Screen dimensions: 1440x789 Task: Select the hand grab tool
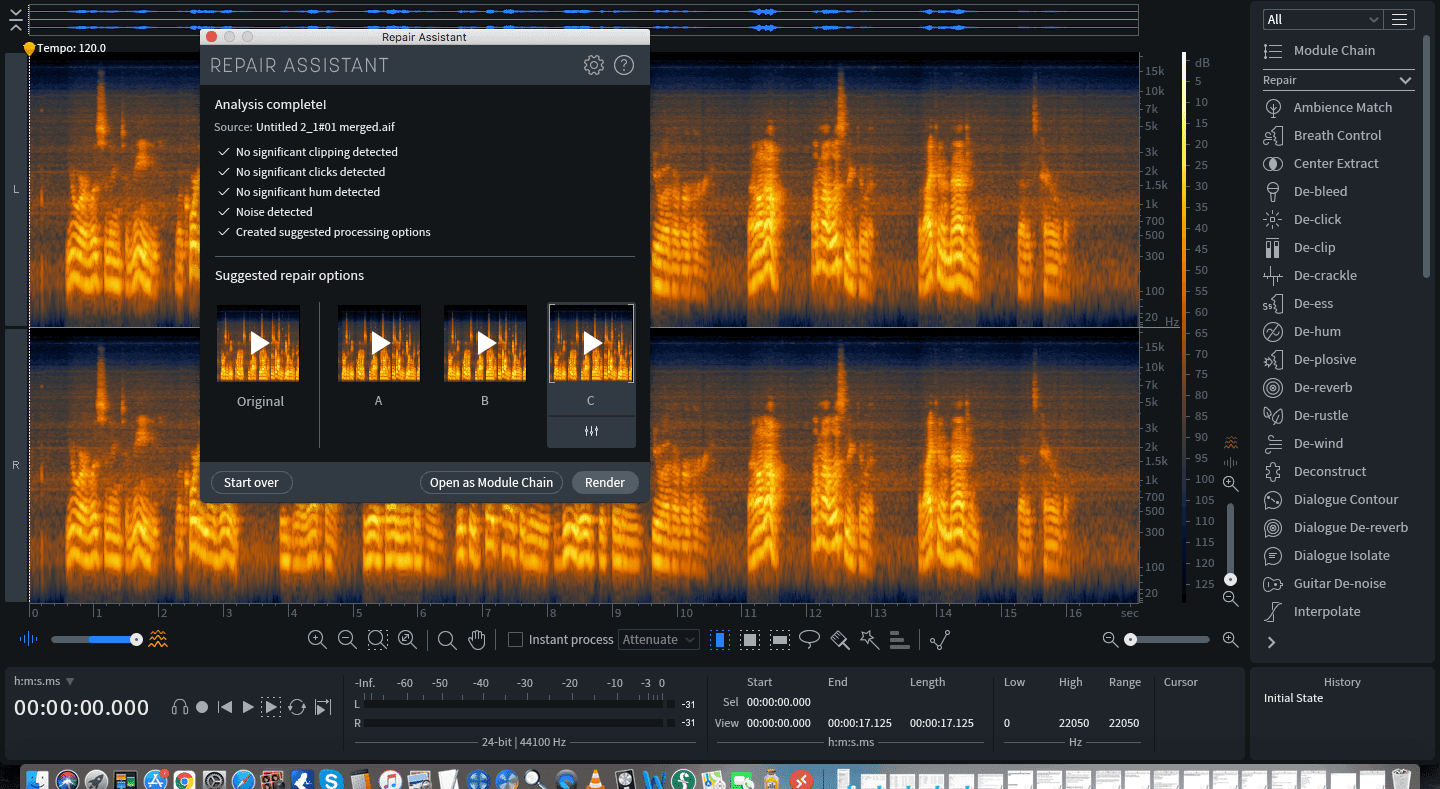point(477,640)
